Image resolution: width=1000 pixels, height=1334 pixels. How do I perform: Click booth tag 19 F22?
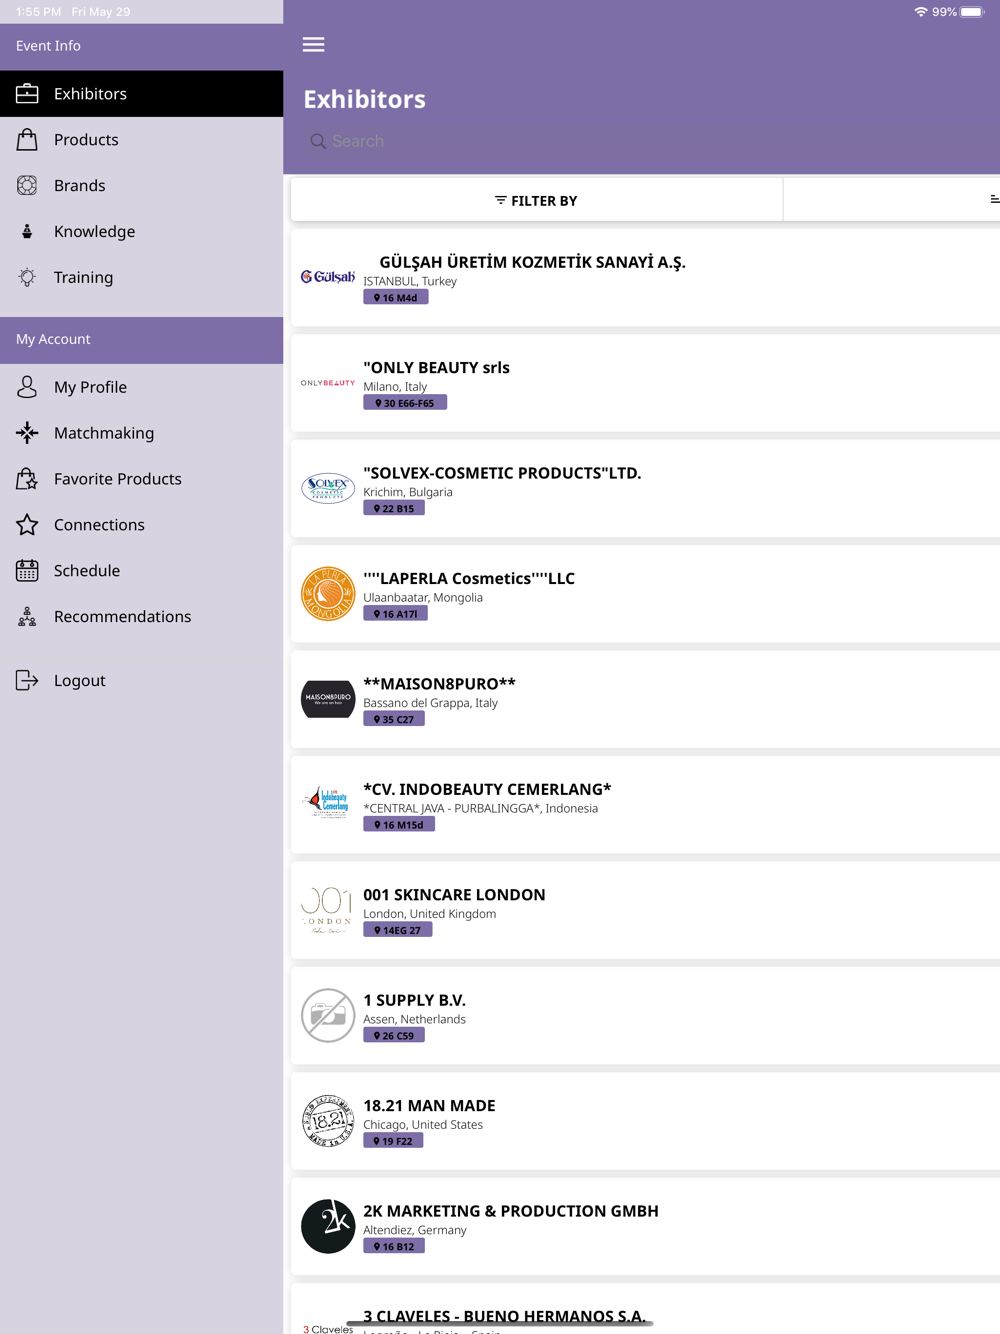[393, 1142]
